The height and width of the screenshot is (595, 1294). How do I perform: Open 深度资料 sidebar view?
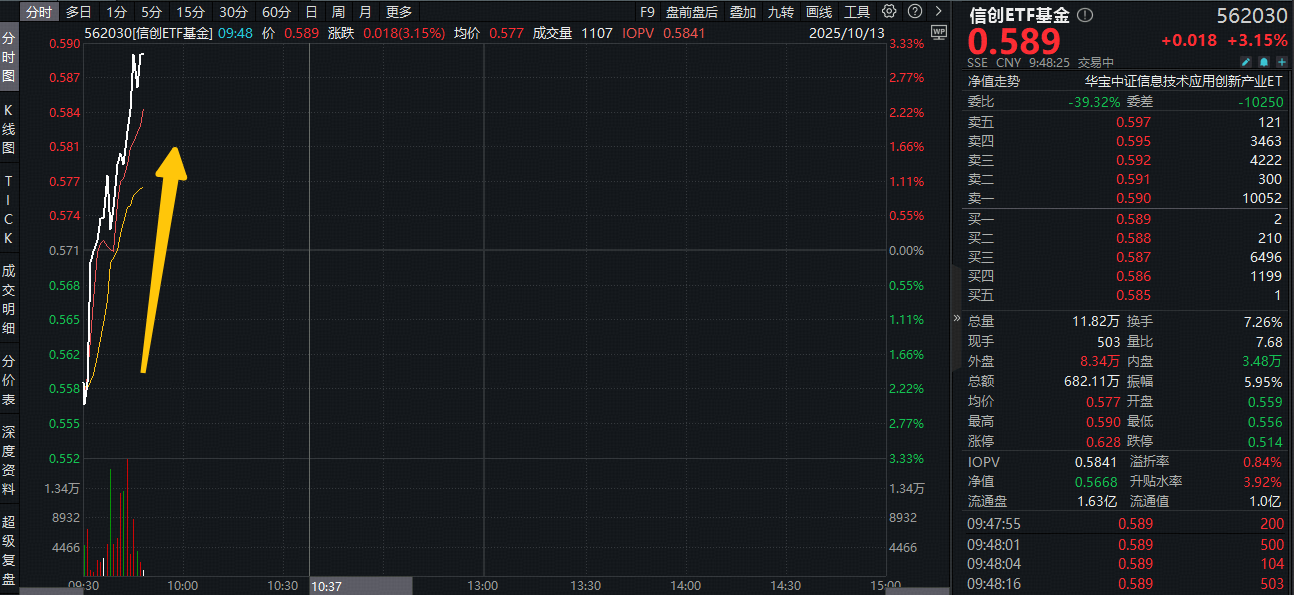pos(9,461)
